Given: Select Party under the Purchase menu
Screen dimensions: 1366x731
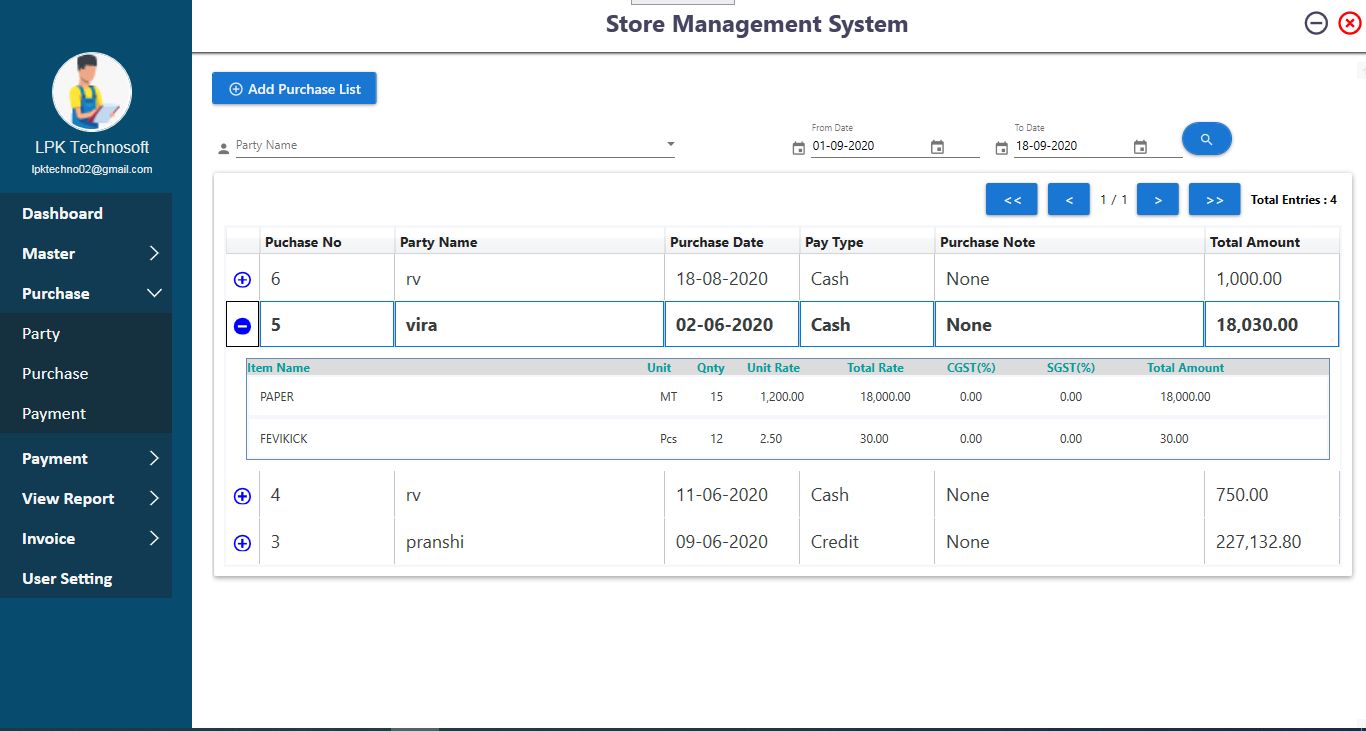Looking at the screenshot, I should point(41,334).
